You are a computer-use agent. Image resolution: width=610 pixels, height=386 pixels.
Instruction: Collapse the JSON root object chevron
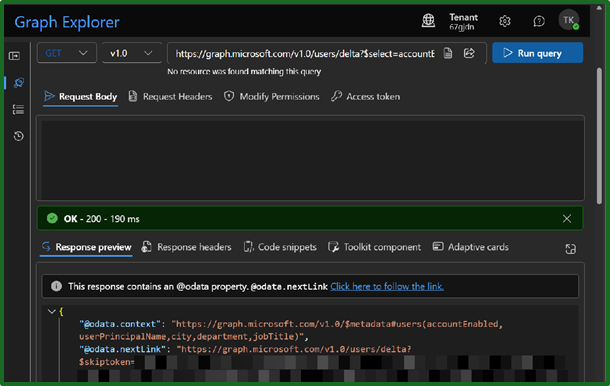click(51, 311)
